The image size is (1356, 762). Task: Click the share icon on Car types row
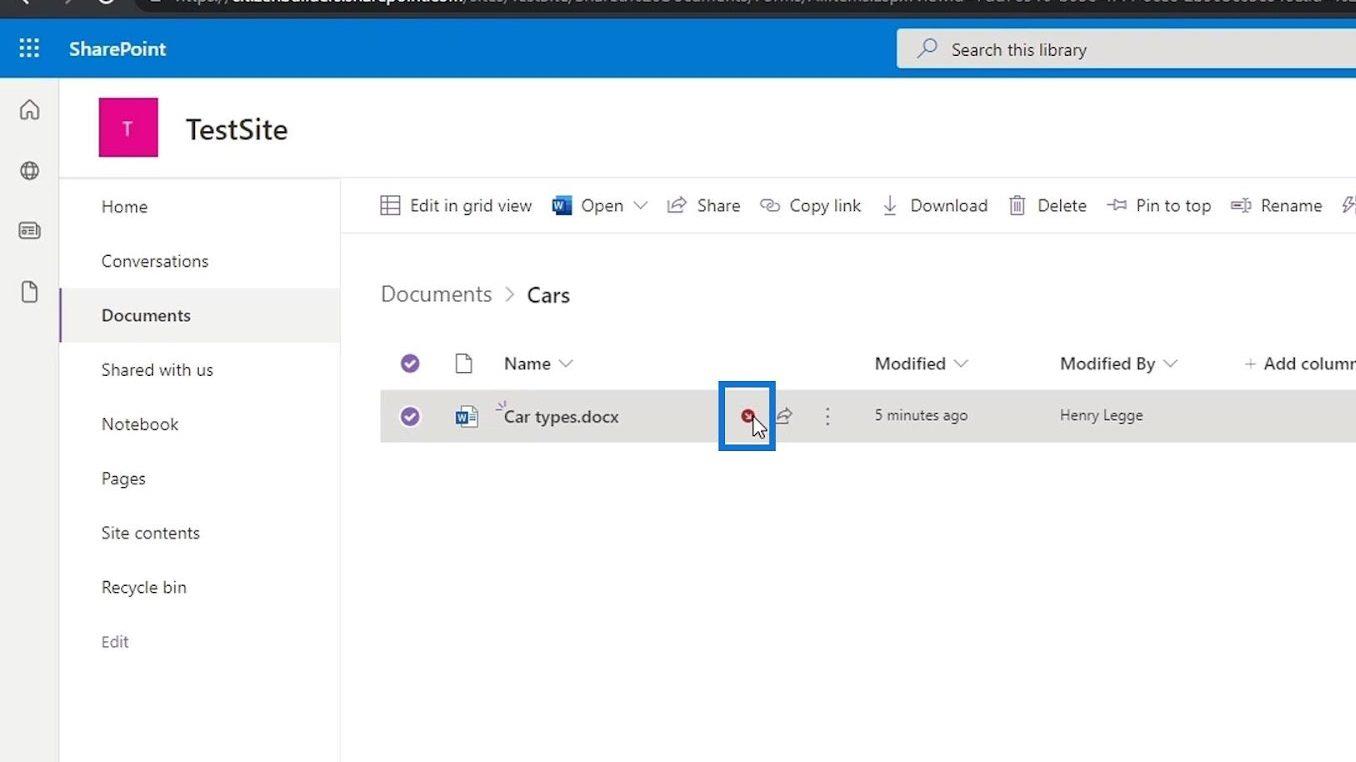tap(785, 415)
